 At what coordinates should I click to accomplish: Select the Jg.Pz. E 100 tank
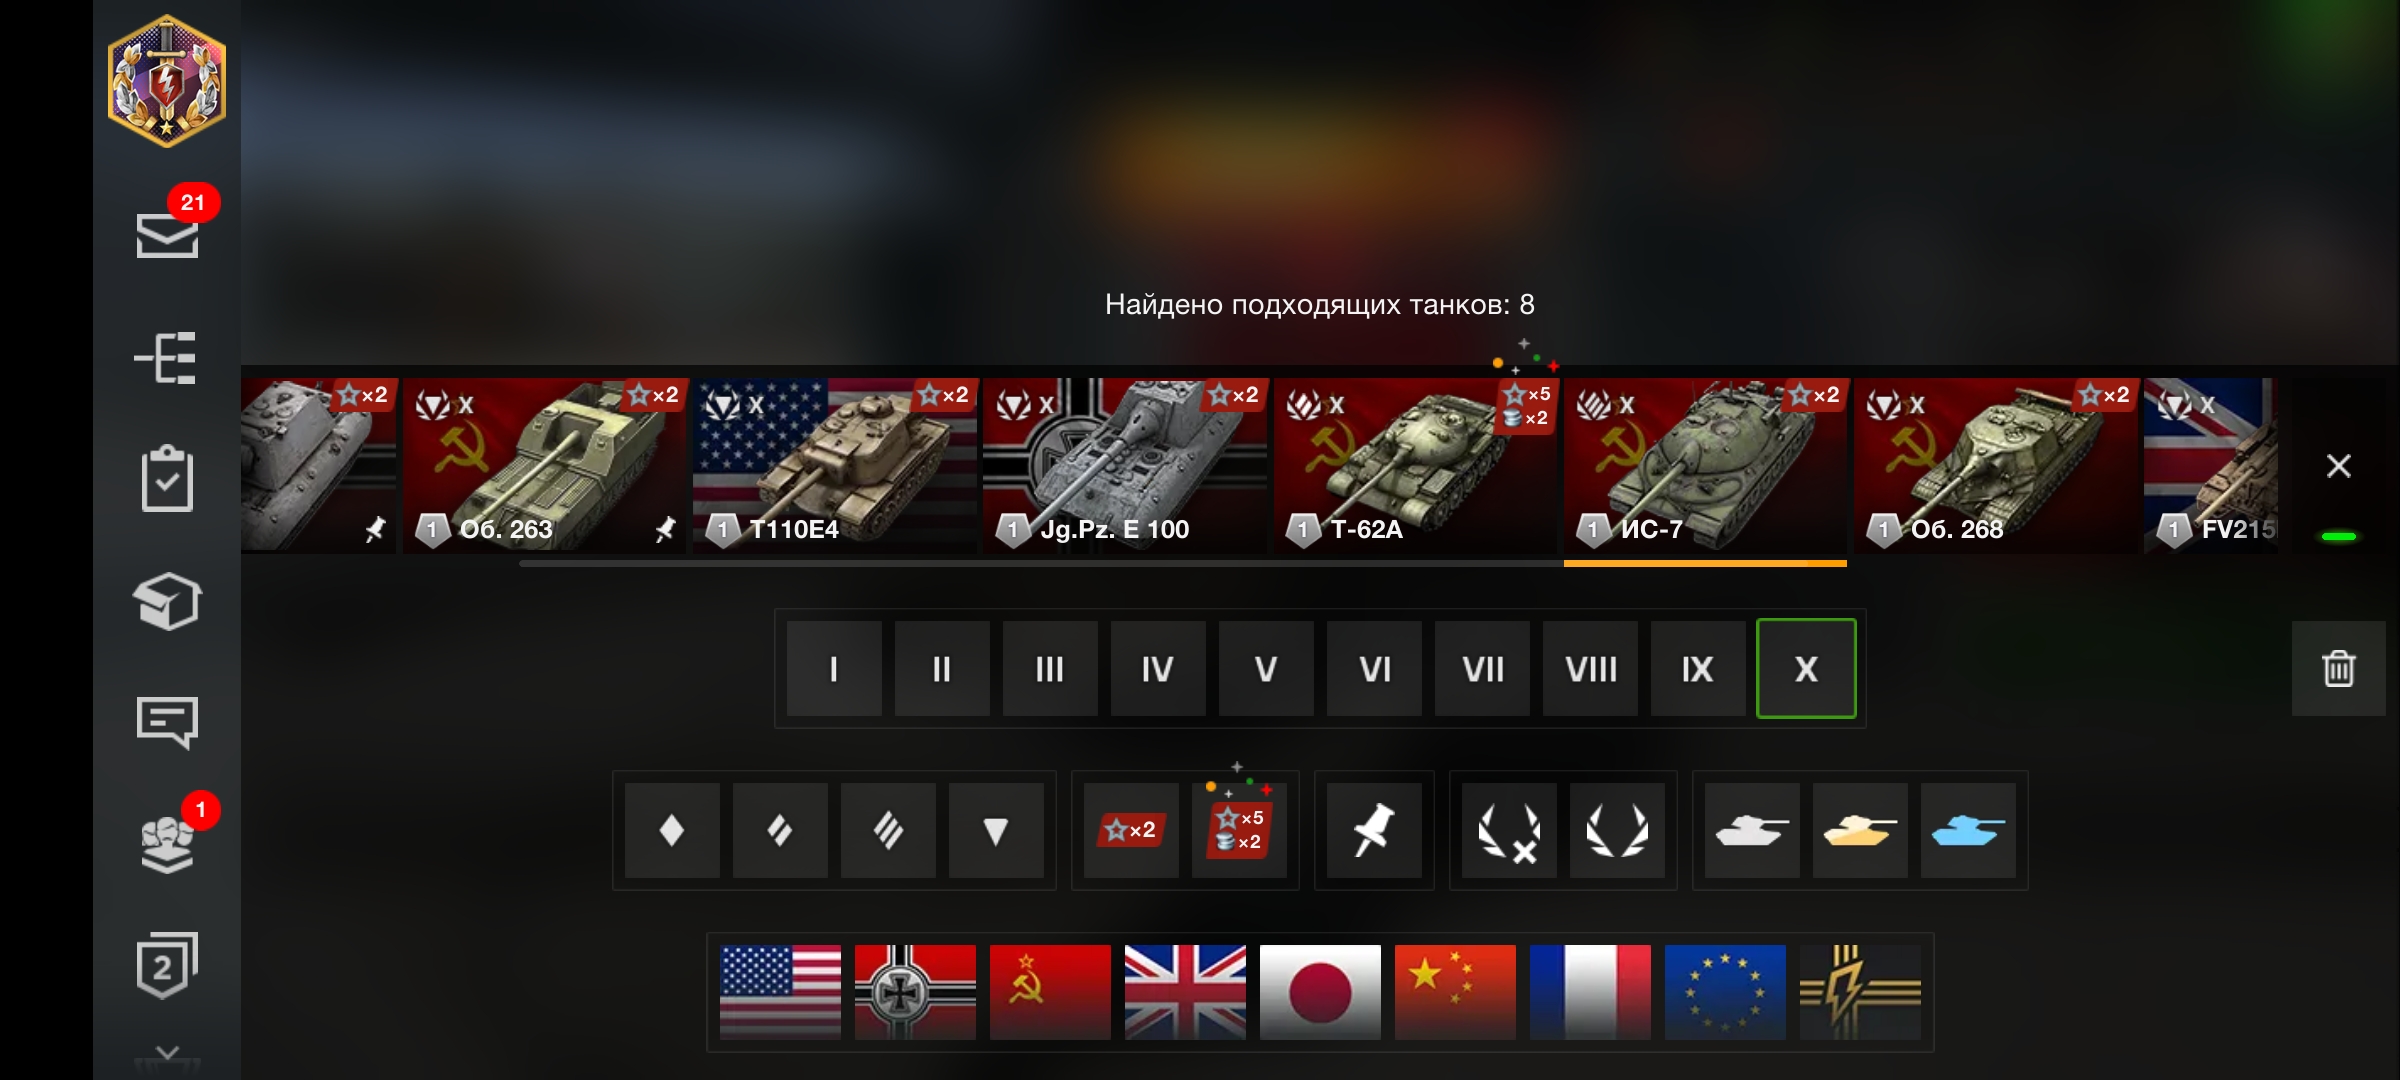[x=1125, y=466]
